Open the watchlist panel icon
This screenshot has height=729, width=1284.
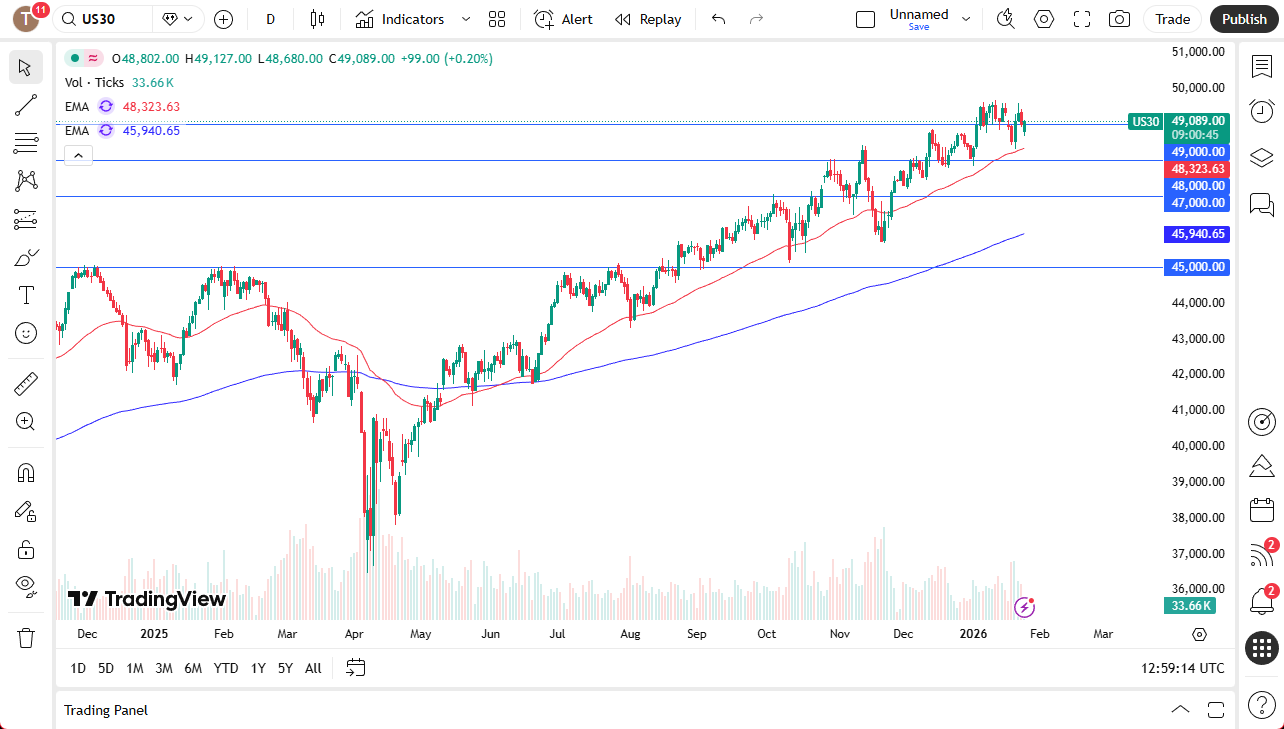[1262, 67]
